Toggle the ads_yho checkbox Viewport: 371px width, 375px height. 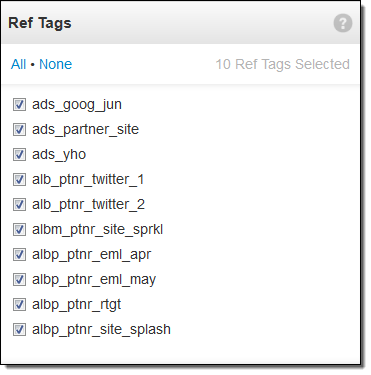tap(19, 154)
